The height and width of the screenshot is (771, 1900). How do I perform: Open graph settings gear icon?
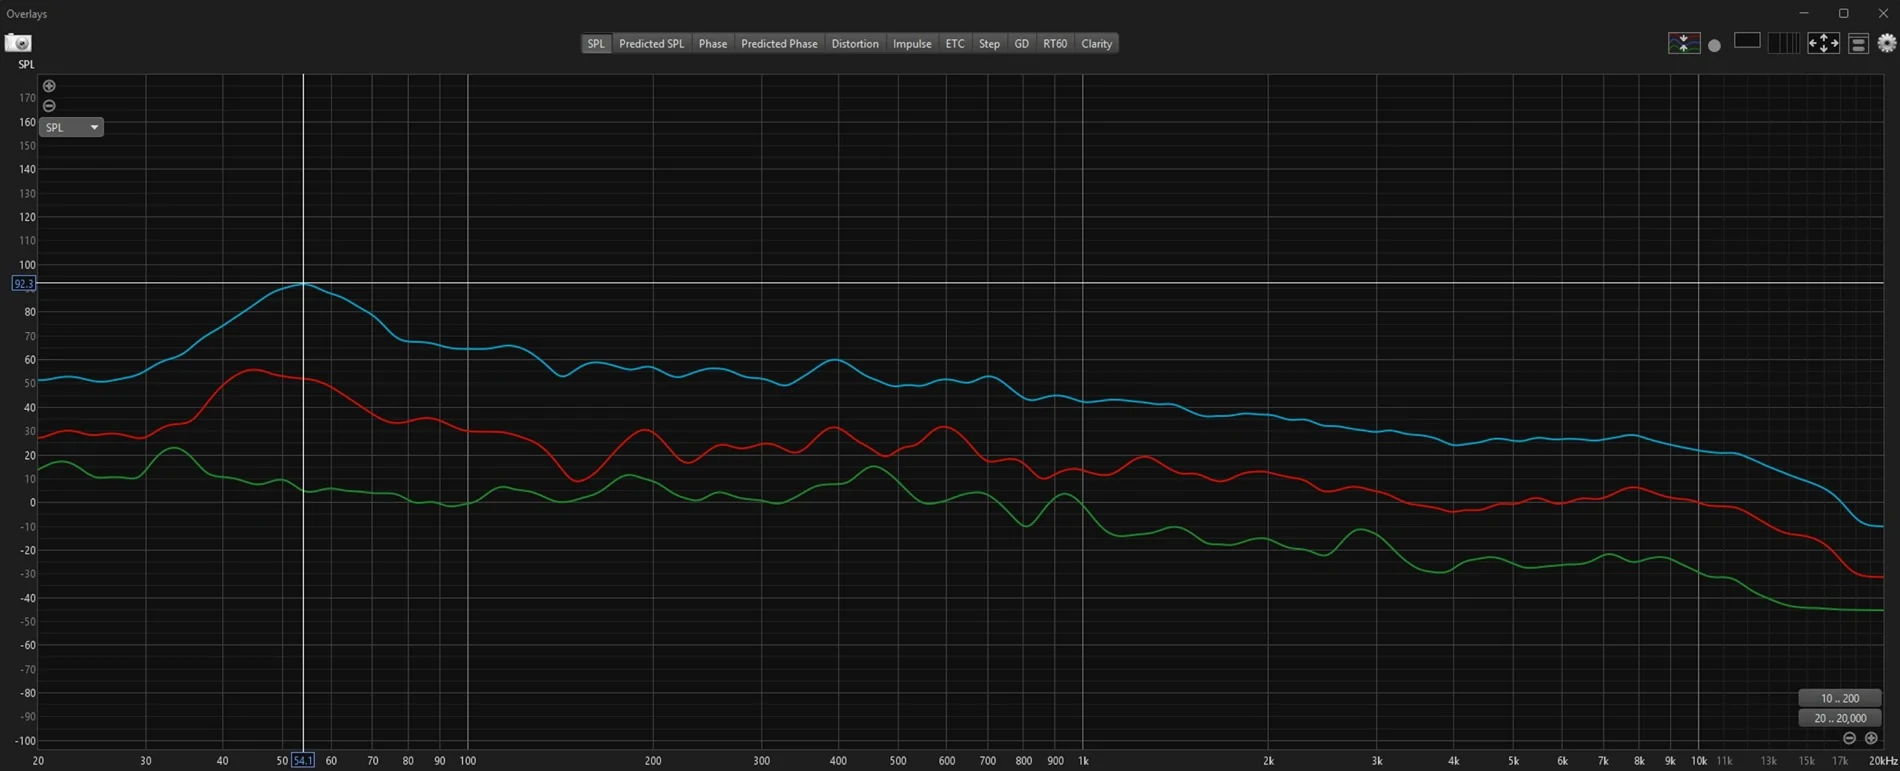coord(1886,43)
